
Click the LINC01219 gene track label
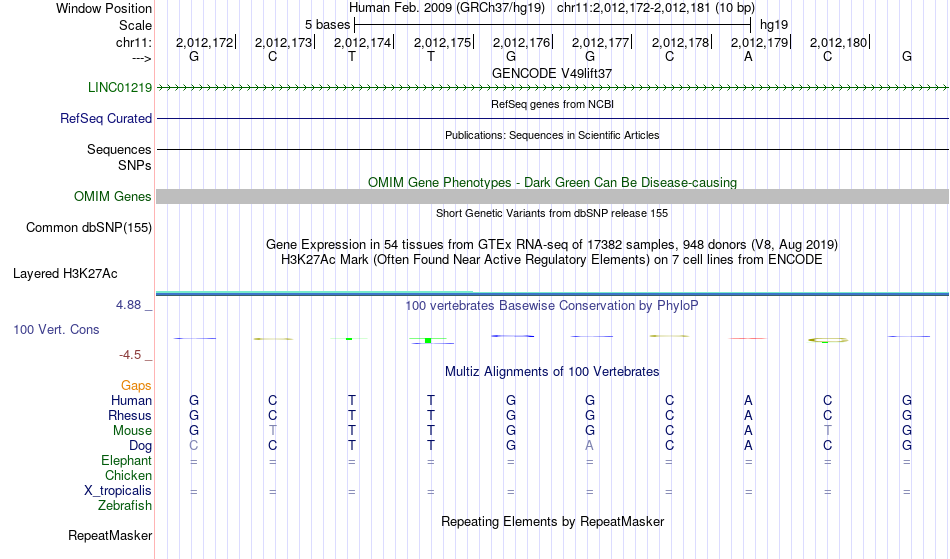[x=119, y=87]
